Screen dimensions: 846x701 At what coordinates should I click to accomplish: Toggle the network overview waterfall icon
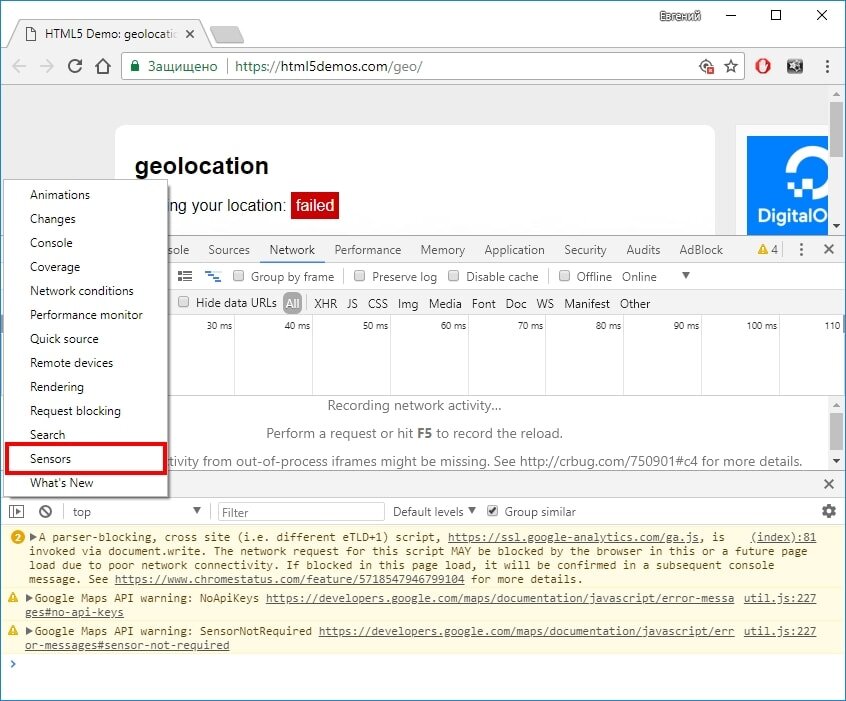click(213, 276)
